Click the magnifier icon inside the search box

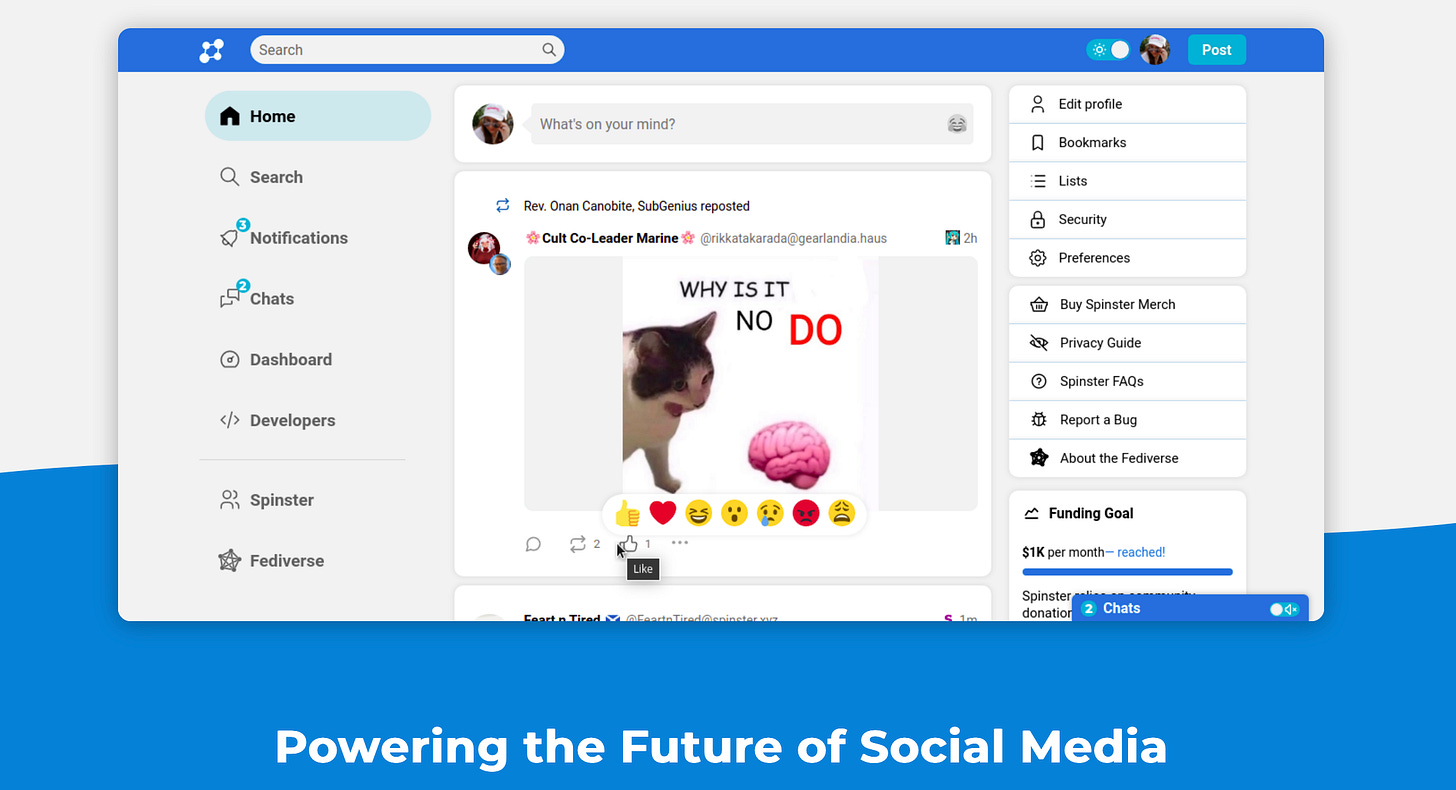pyautogui.click(x=549, y=50)
